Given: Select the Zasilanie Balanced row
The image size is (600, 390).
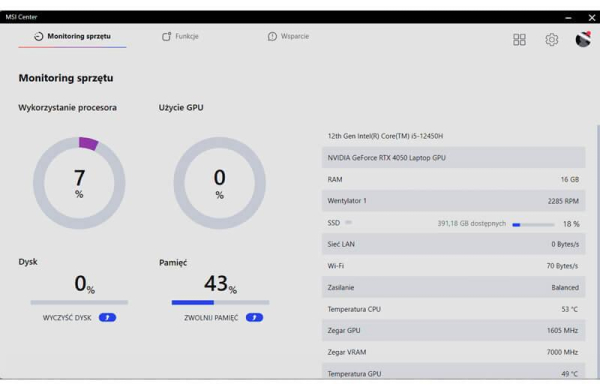Looking at the screenshot, I should 453,287.
